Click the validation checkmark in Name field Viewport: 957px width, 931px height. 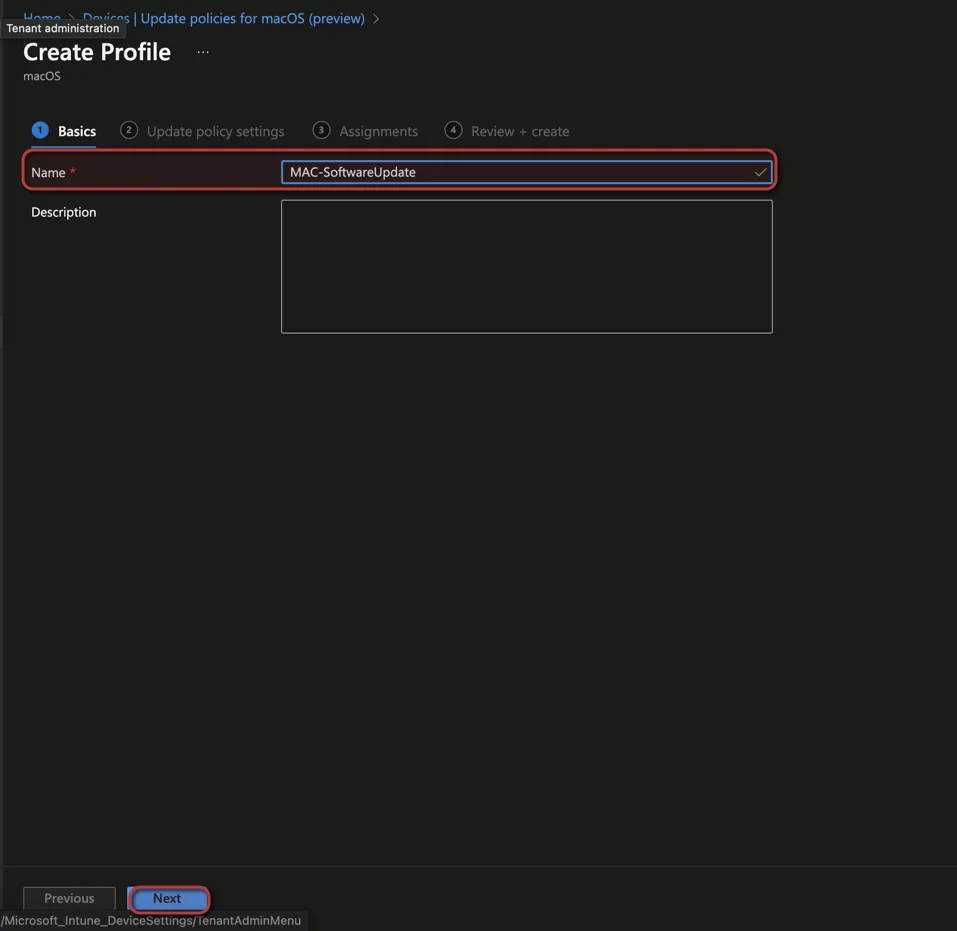click(x=760, y=173)
